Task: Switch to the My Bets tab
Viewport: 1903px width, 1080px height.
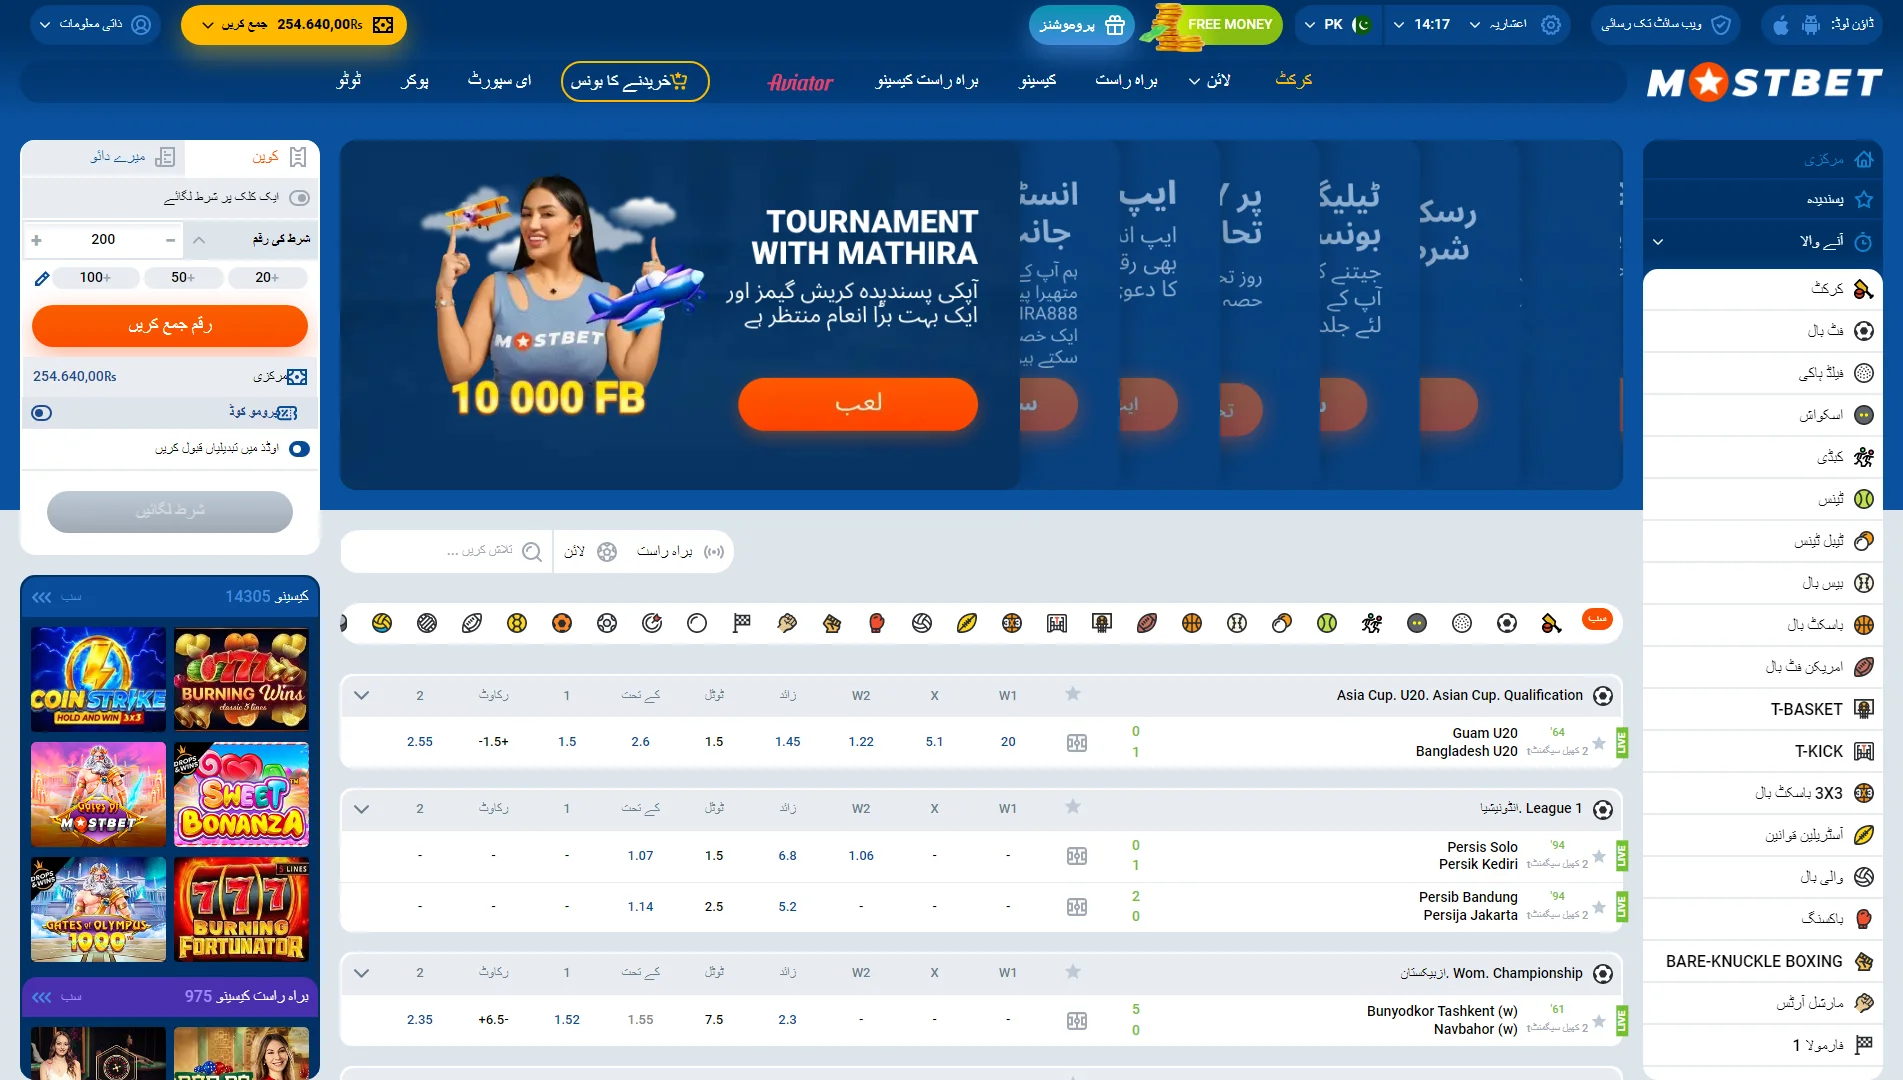Action: [x=104, y=157]
